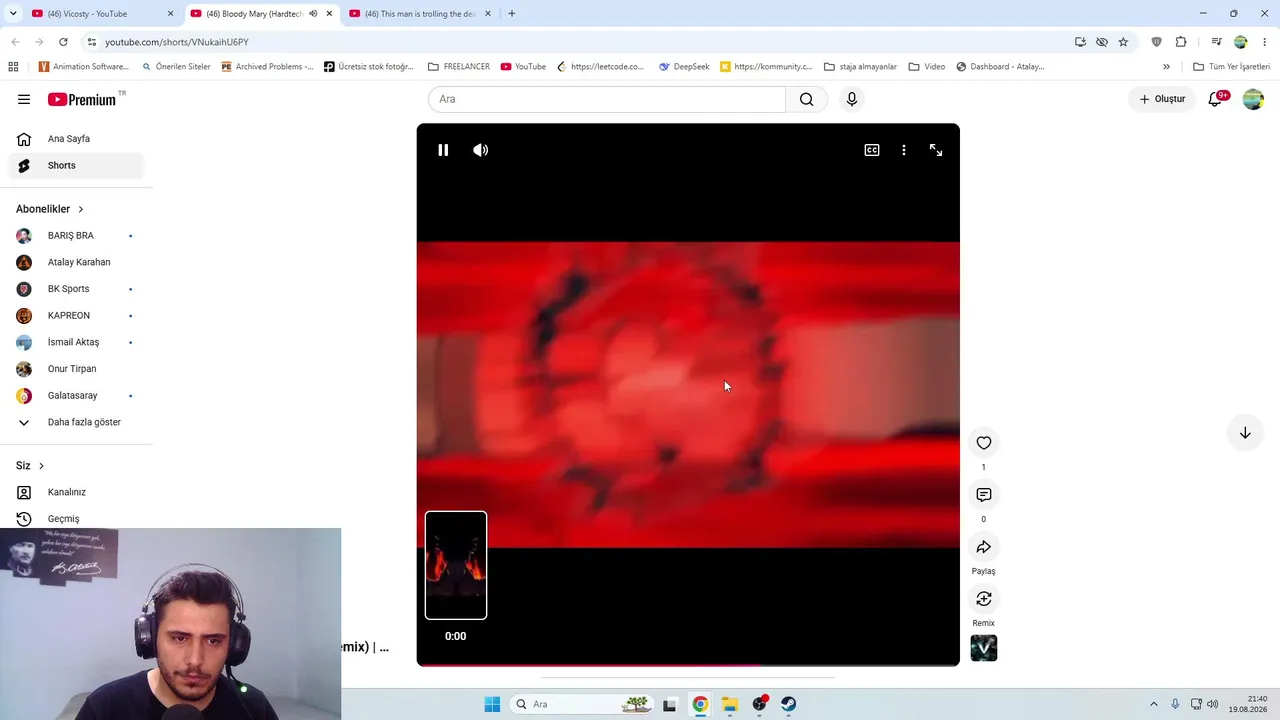Viewport: 1280px width, 720px height.
Task: Expand the Abonelikler section
Action: tap(50, 209)
